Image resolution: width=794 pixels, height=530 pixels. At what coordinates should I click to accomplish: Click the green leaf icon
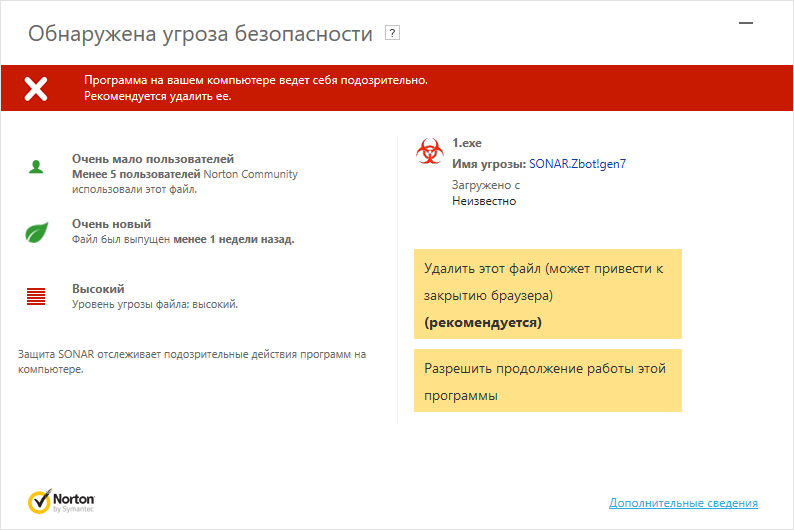[37, 233]
